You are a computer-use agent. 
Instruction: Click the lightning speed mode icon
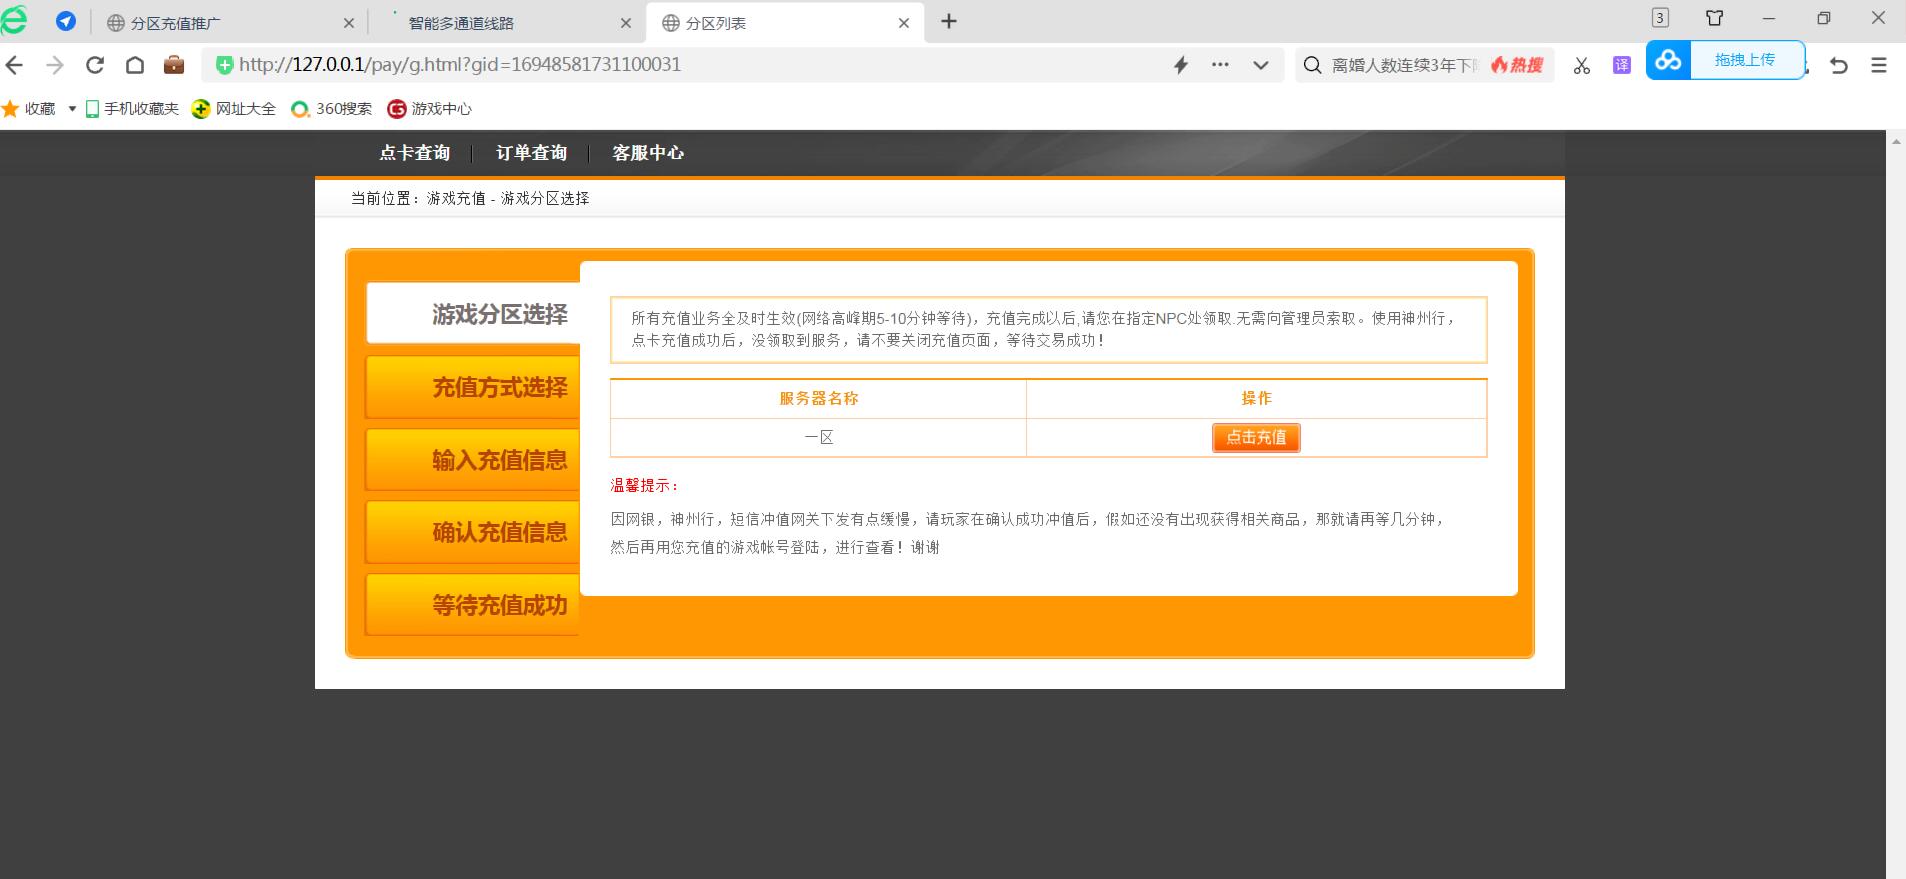pyautogui.click(x=1180, y=65)
